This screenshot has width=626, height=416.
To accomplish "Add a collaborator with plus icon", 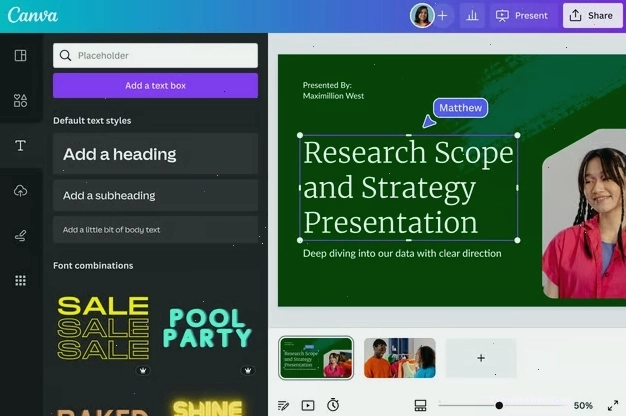I will click(x=442, y=16).
